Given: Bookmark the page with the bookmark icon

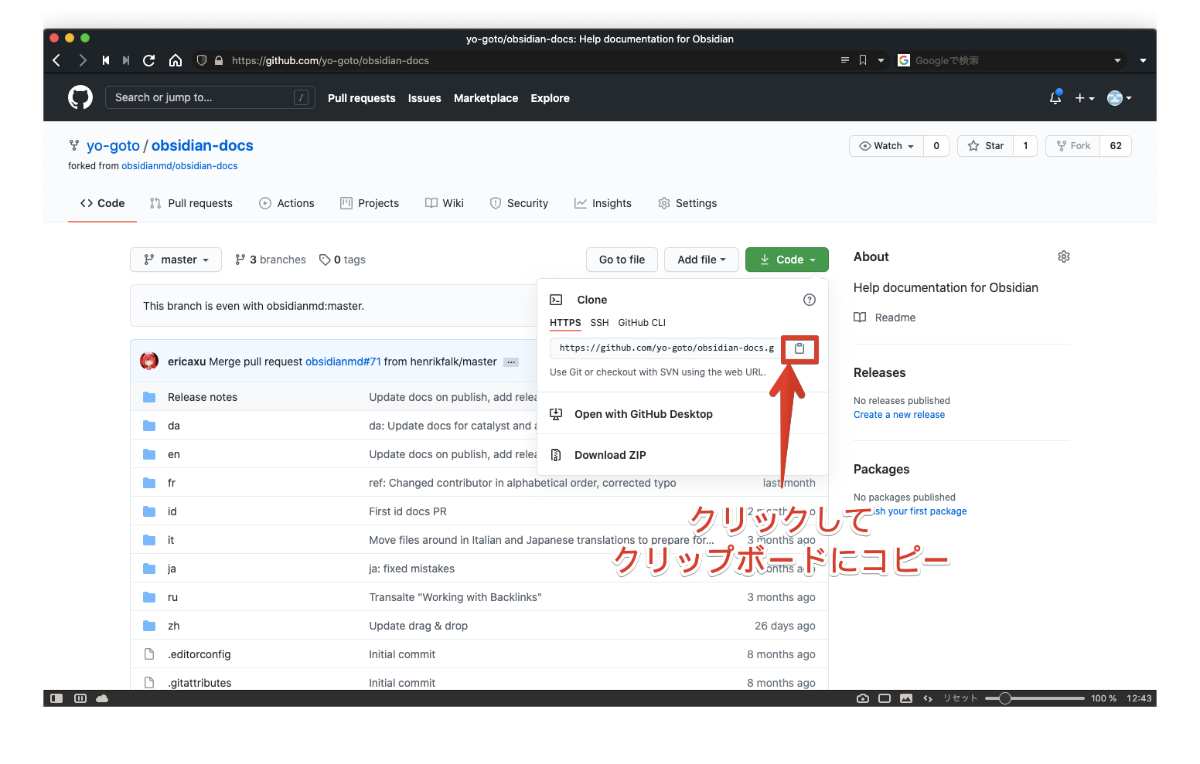Looking at the screenshot, I should pos(863,60).
